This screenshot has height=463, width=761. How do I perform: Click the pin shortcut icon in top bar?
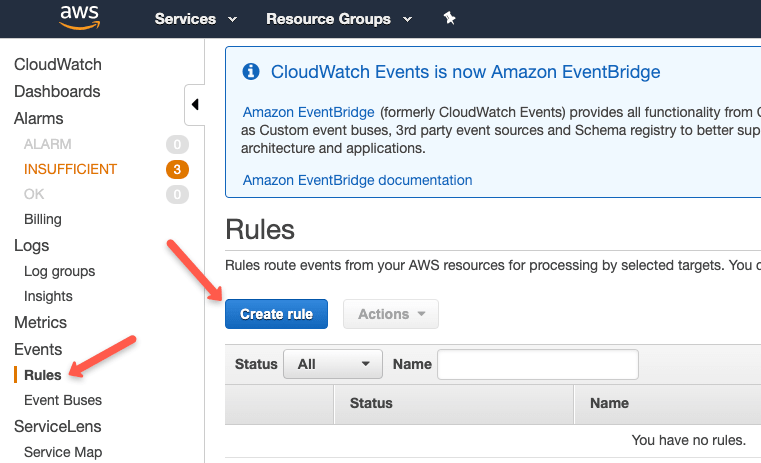pos(449,18)
